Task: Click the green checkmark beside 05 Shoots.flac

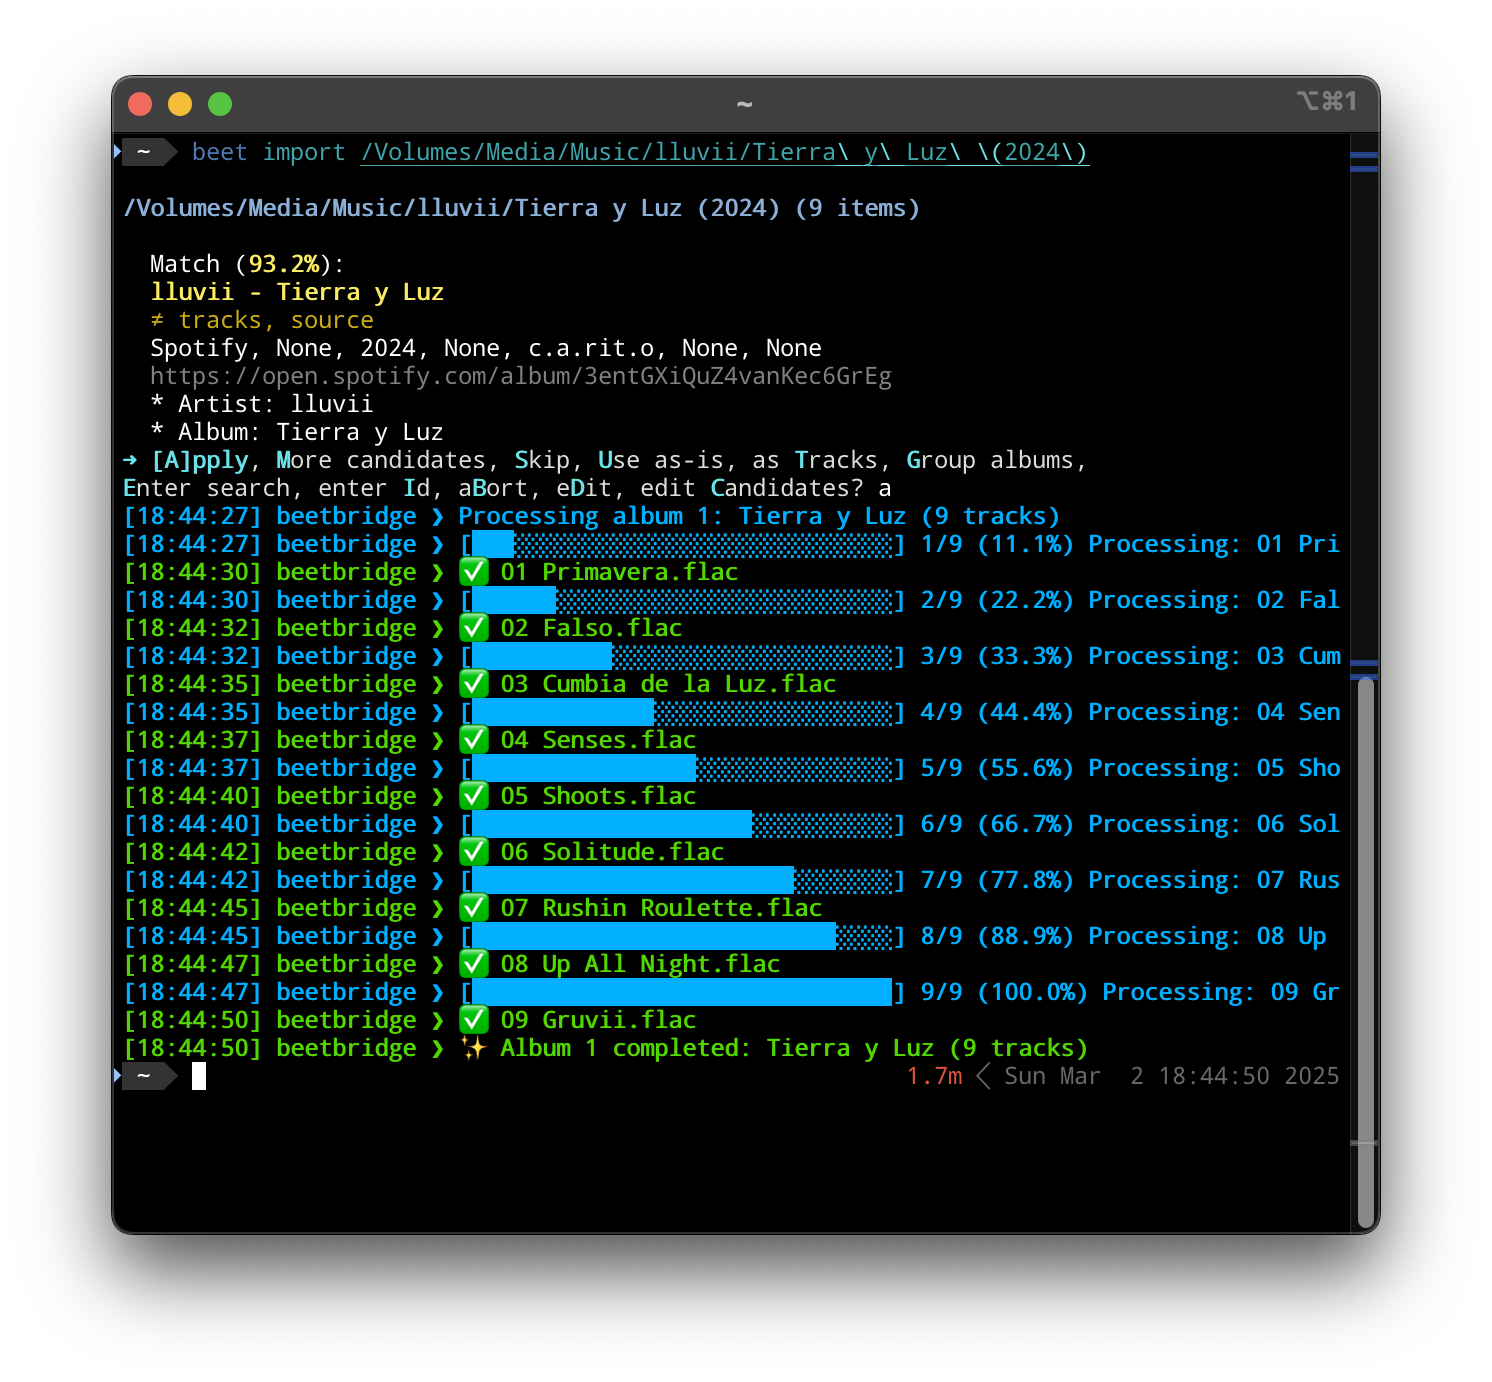Action: (474, 796)
